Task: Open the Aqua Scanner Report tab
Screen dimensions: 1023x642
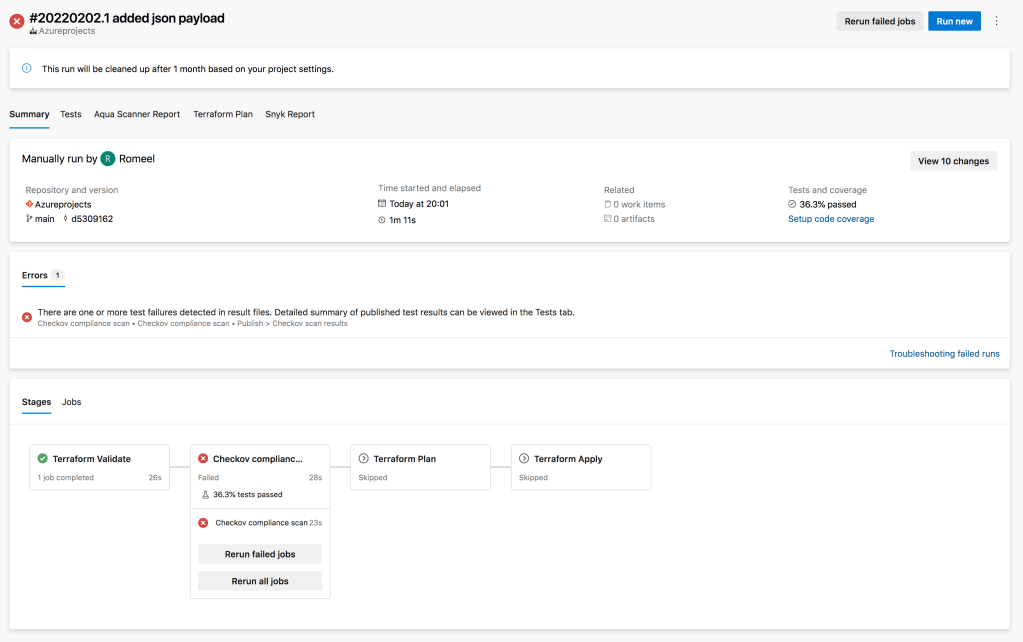Action: click(x=137, y=114)
